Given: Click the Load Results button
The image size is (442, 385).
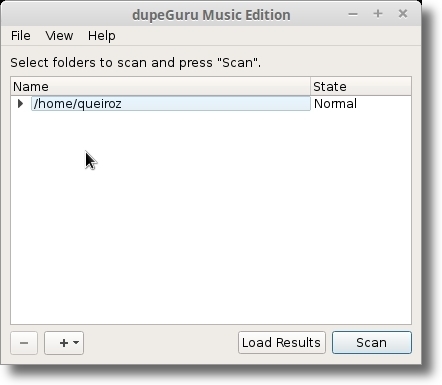Looking at the screenshot, I should coord(282,343).
